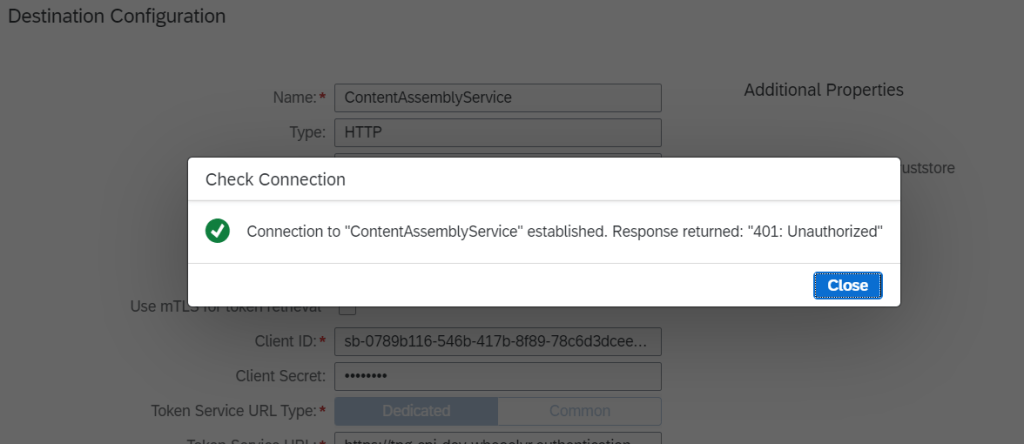Click the Check Connection dialog title
Screen dimensions: 1024x444
click(x=275, y=180)
